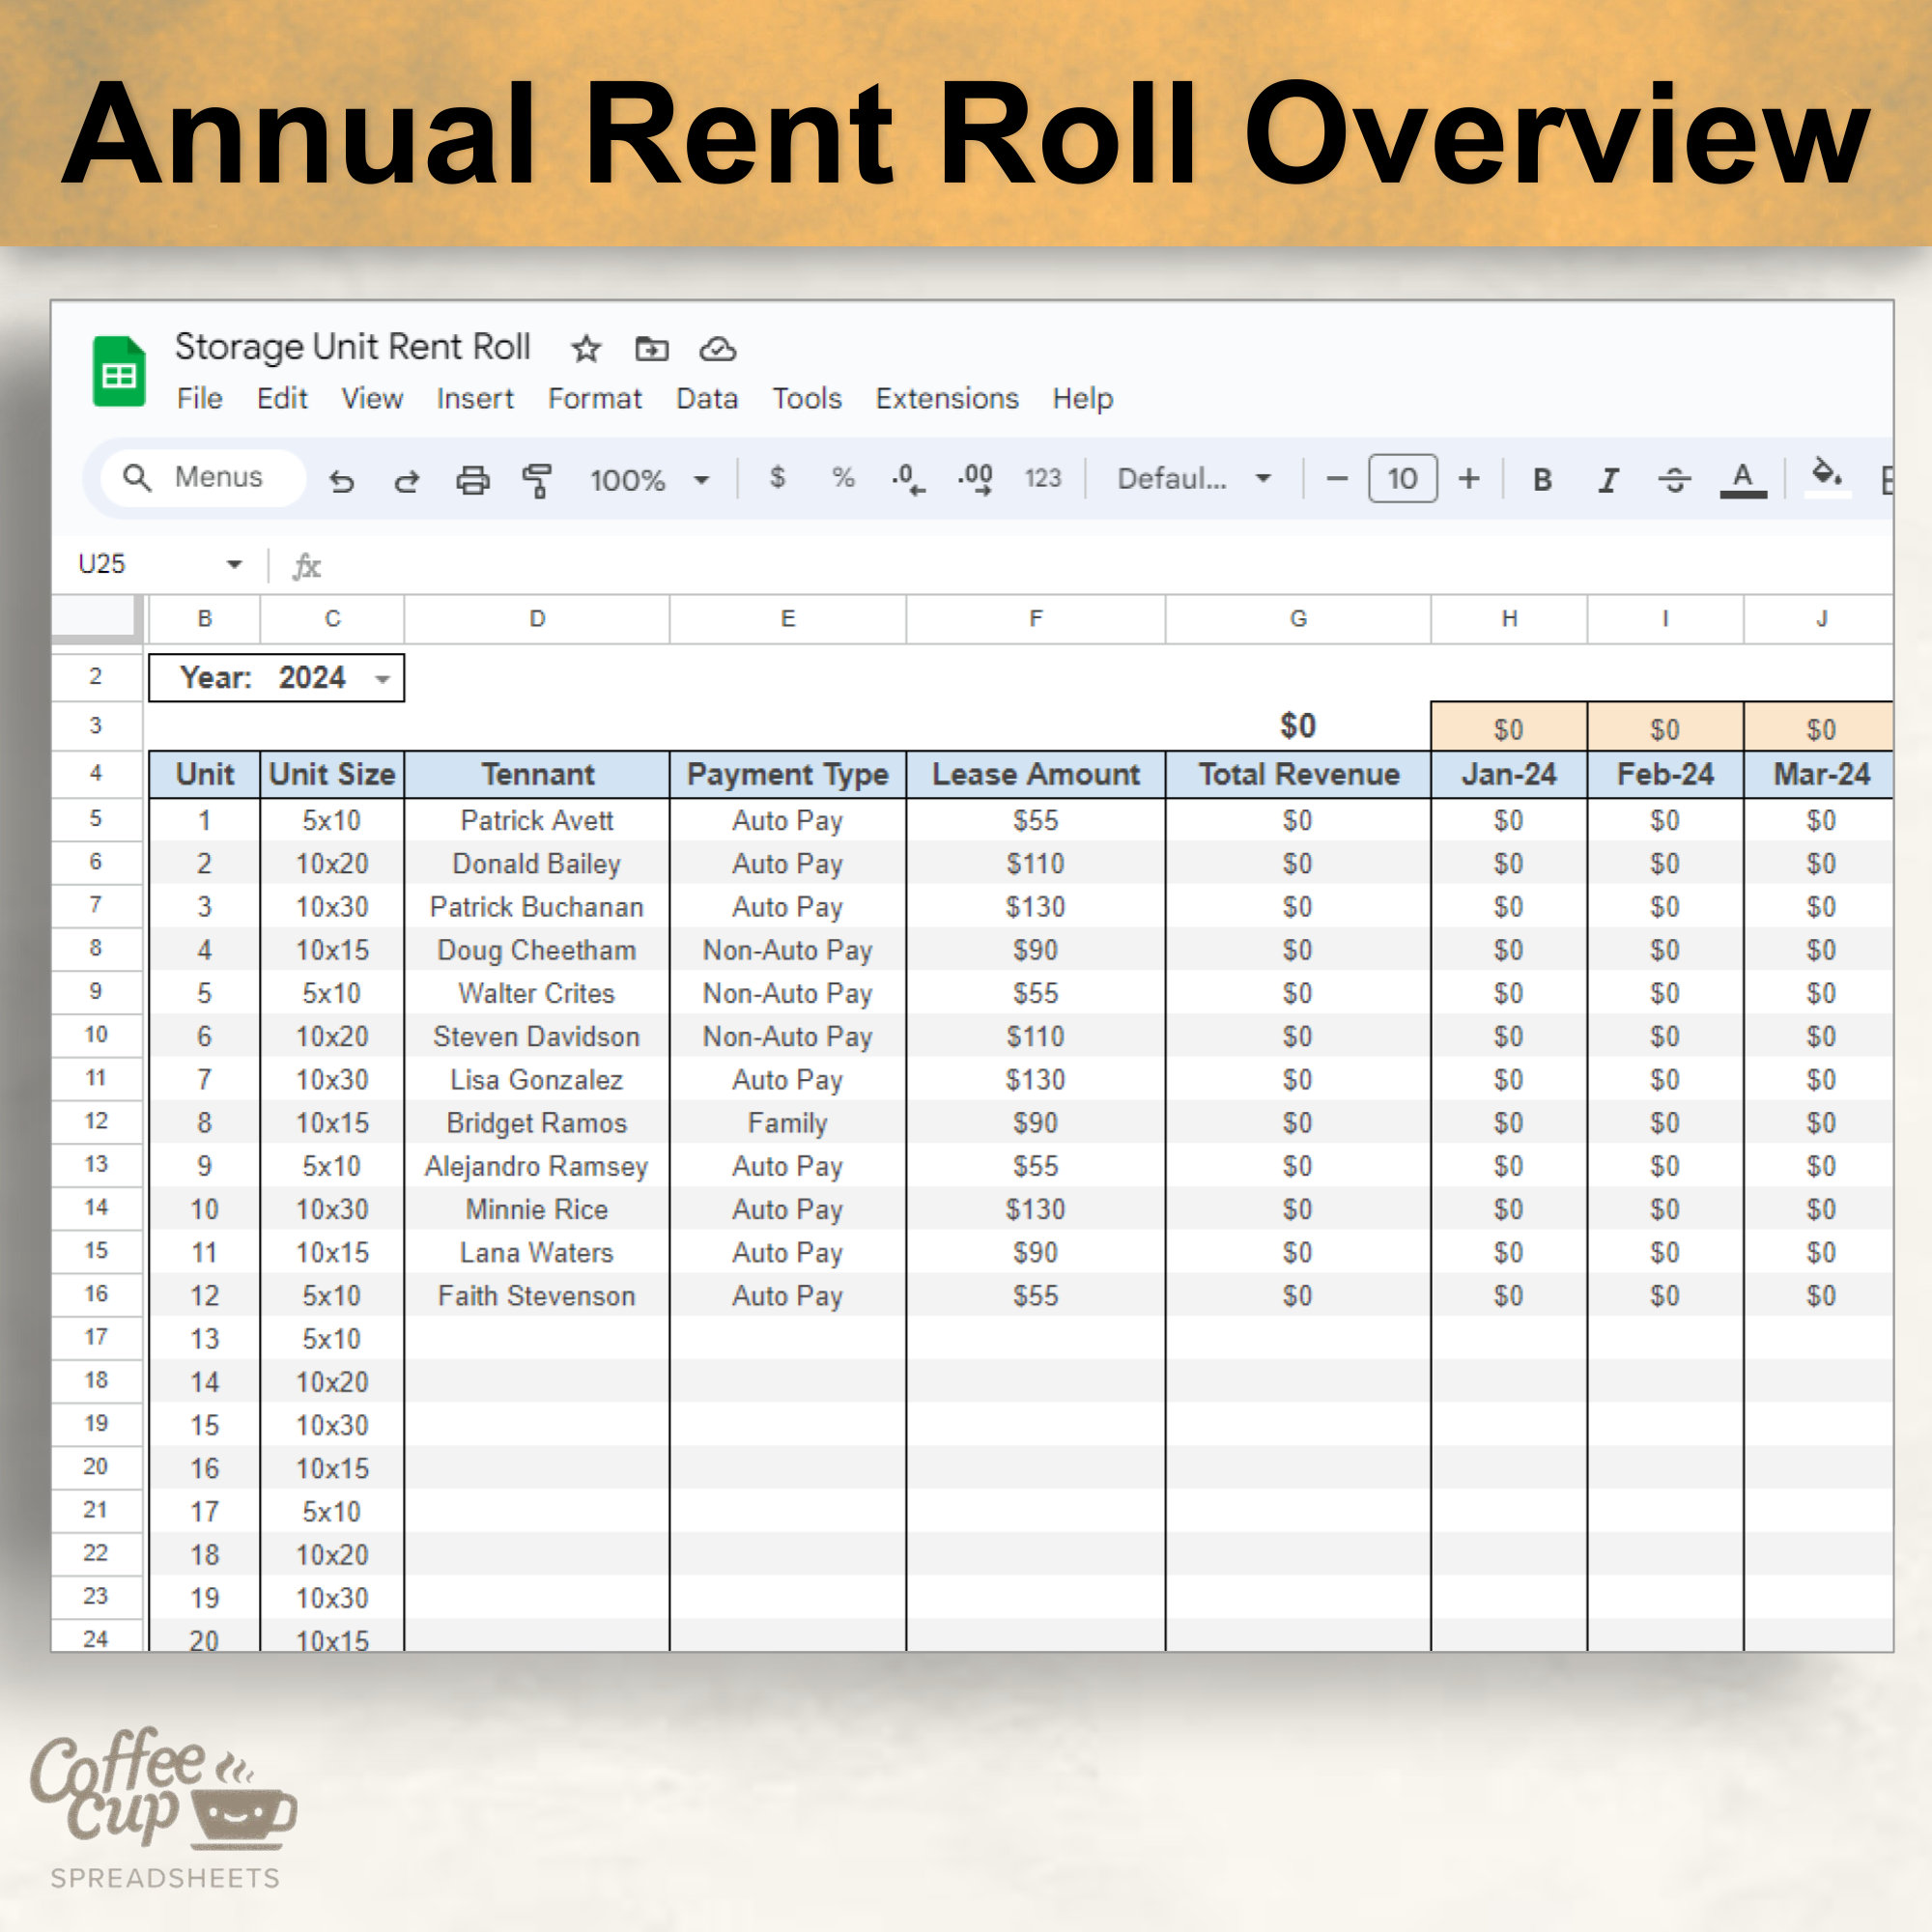Toggle bold formatting
Screen dimensions: 1932x1932
1542,481
